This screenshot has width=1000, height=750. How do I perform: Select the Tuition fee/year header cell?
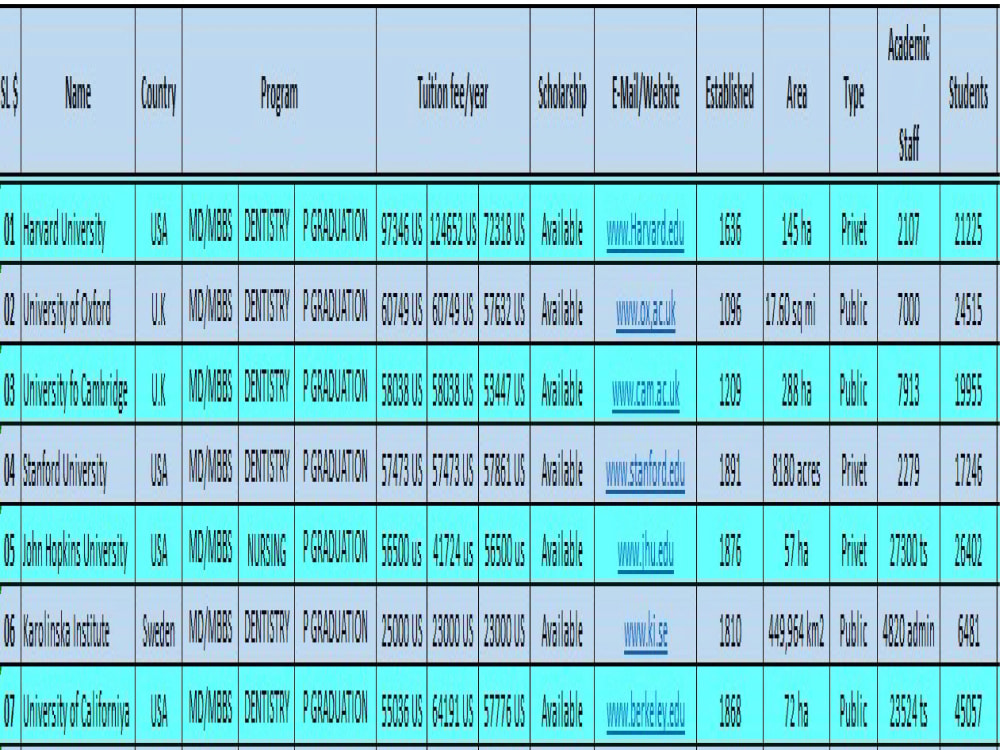click(453, 93)
